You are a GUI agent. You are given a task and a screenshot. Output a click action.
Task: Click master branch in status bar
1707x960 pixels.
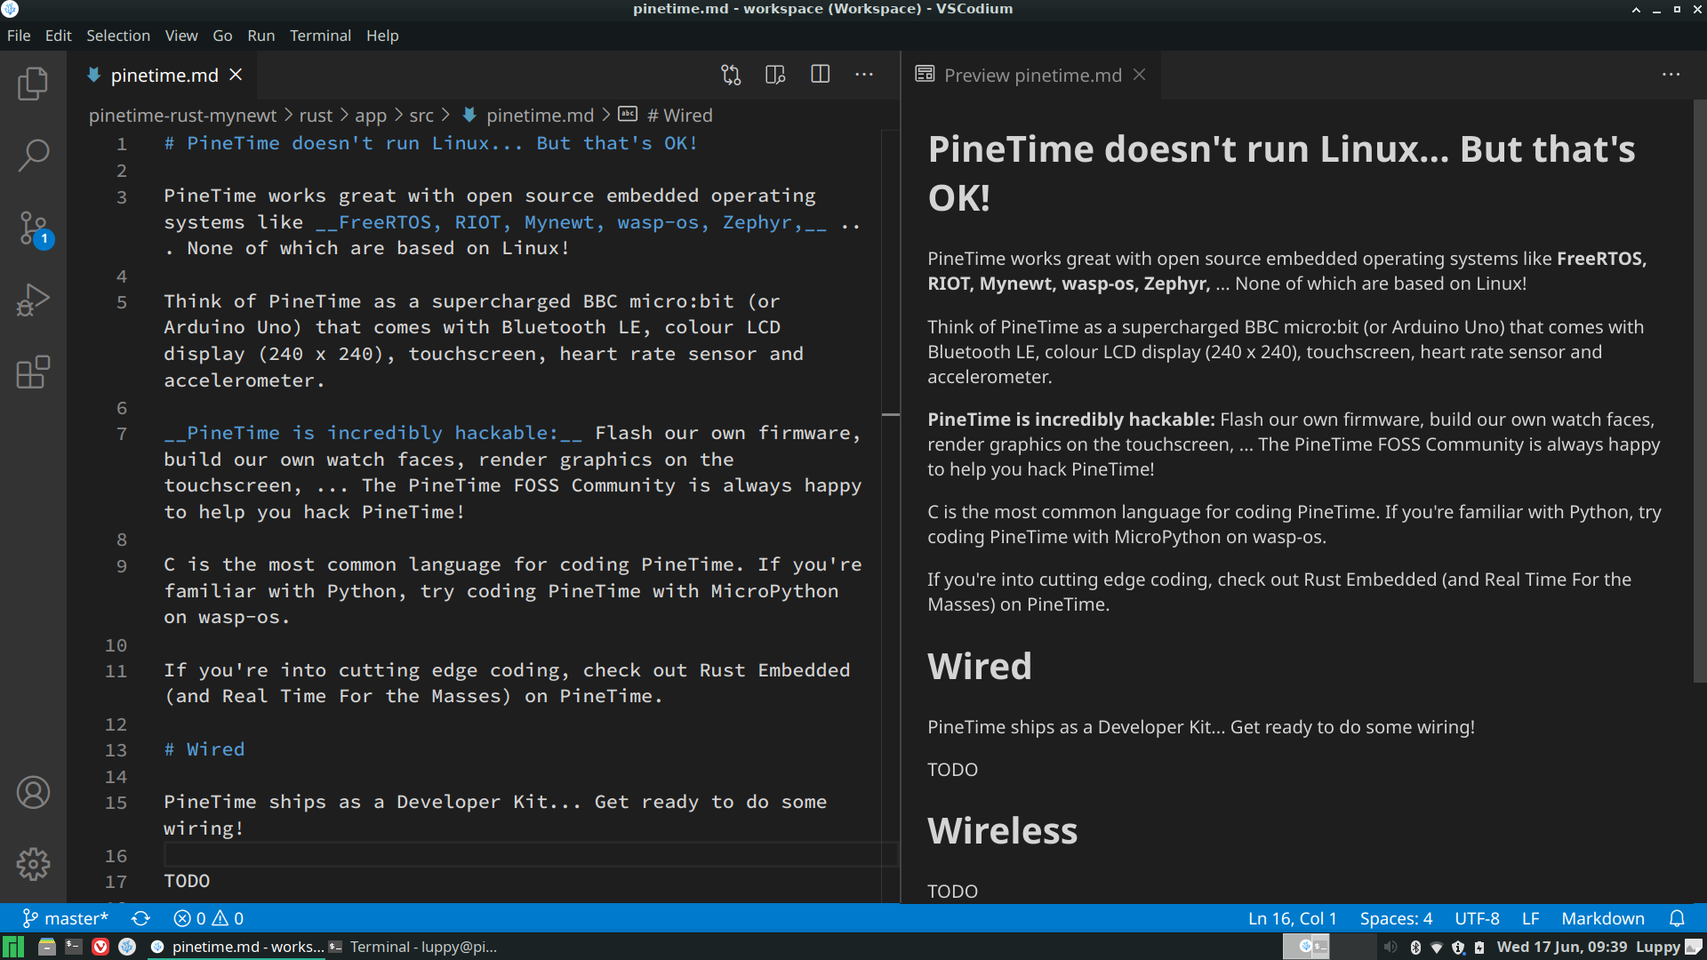click(x=66, y=918)
